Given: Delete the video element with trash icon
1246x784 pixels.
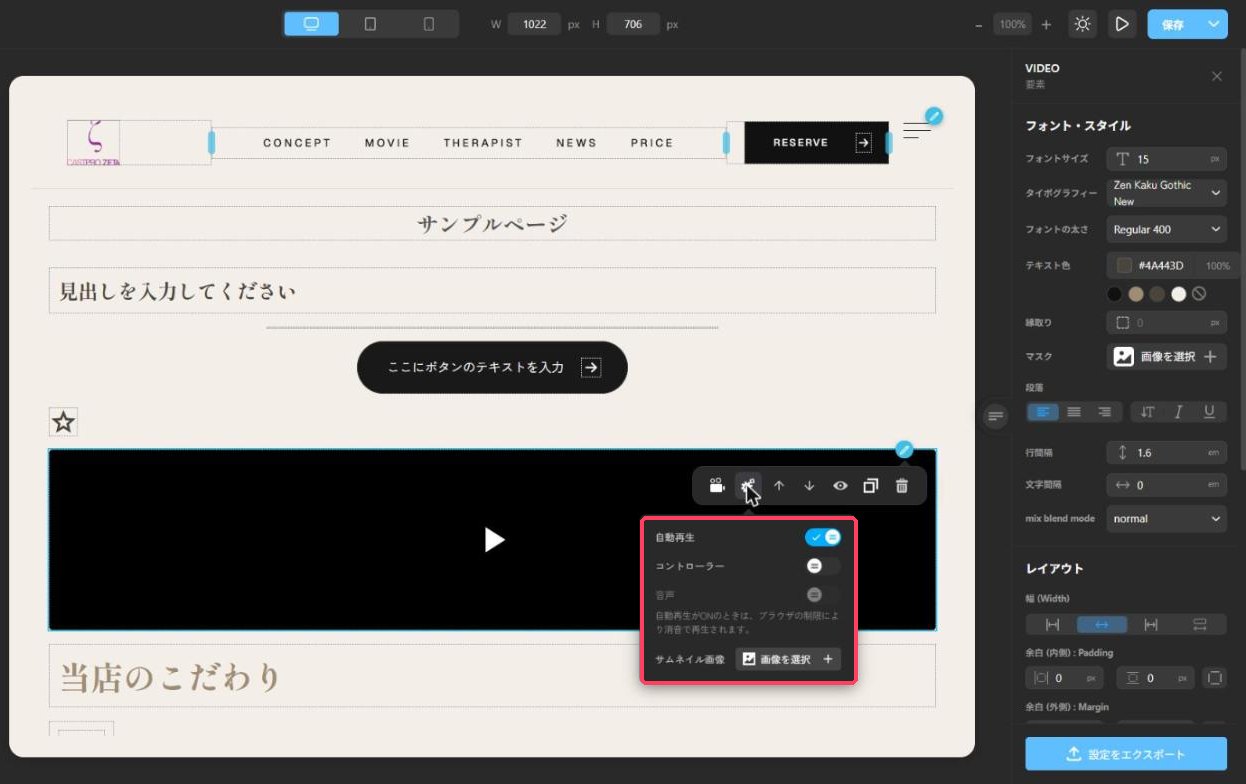Looking at the screenshot, I should pos(902,486).
